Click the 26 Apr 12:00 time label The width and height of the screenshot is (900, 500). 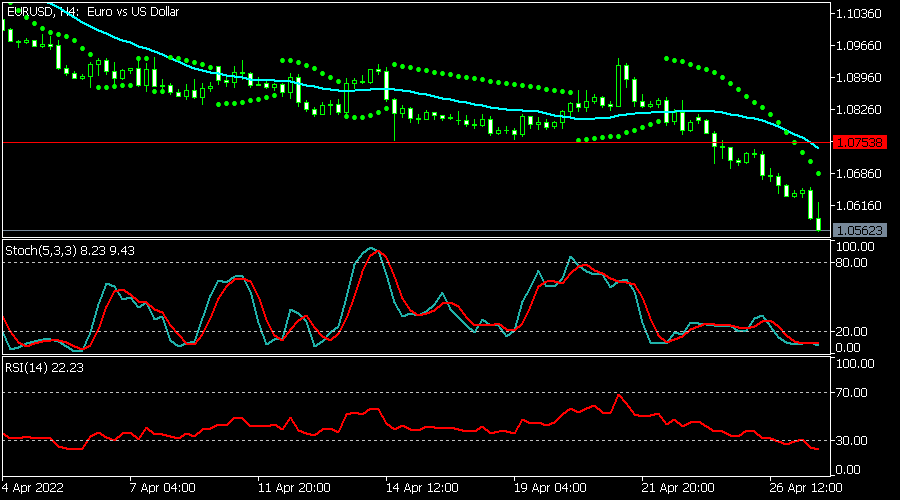point(806,488)
